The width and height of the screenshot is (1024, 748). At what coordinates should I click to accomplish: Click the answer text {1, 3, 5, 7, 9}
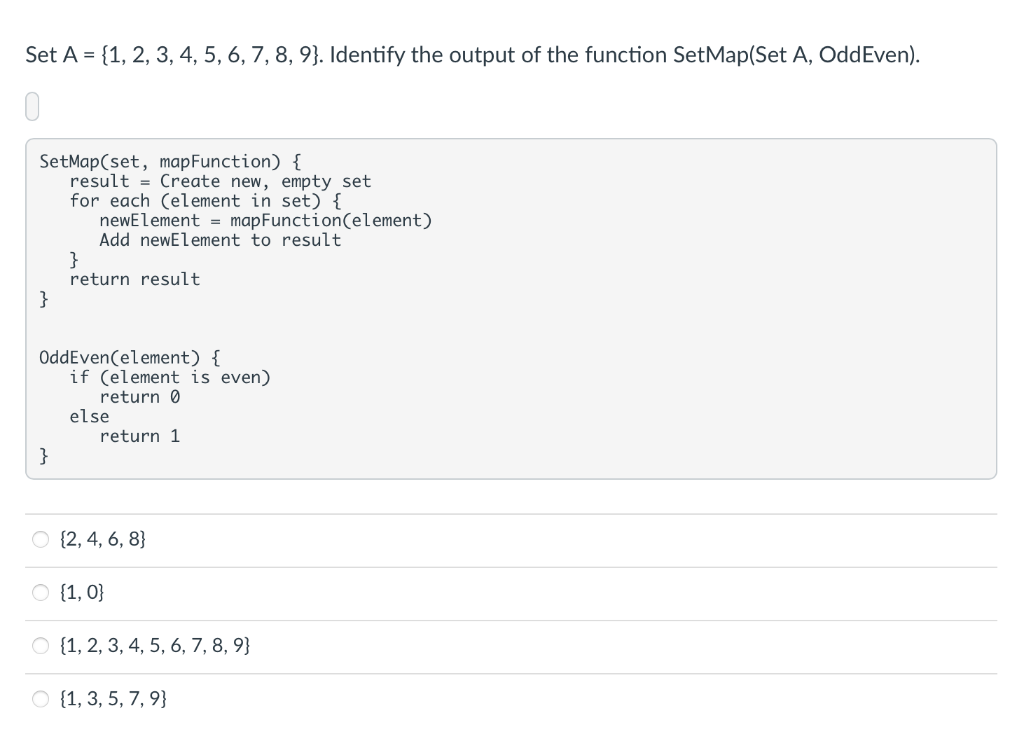click(x=113, y=698)
